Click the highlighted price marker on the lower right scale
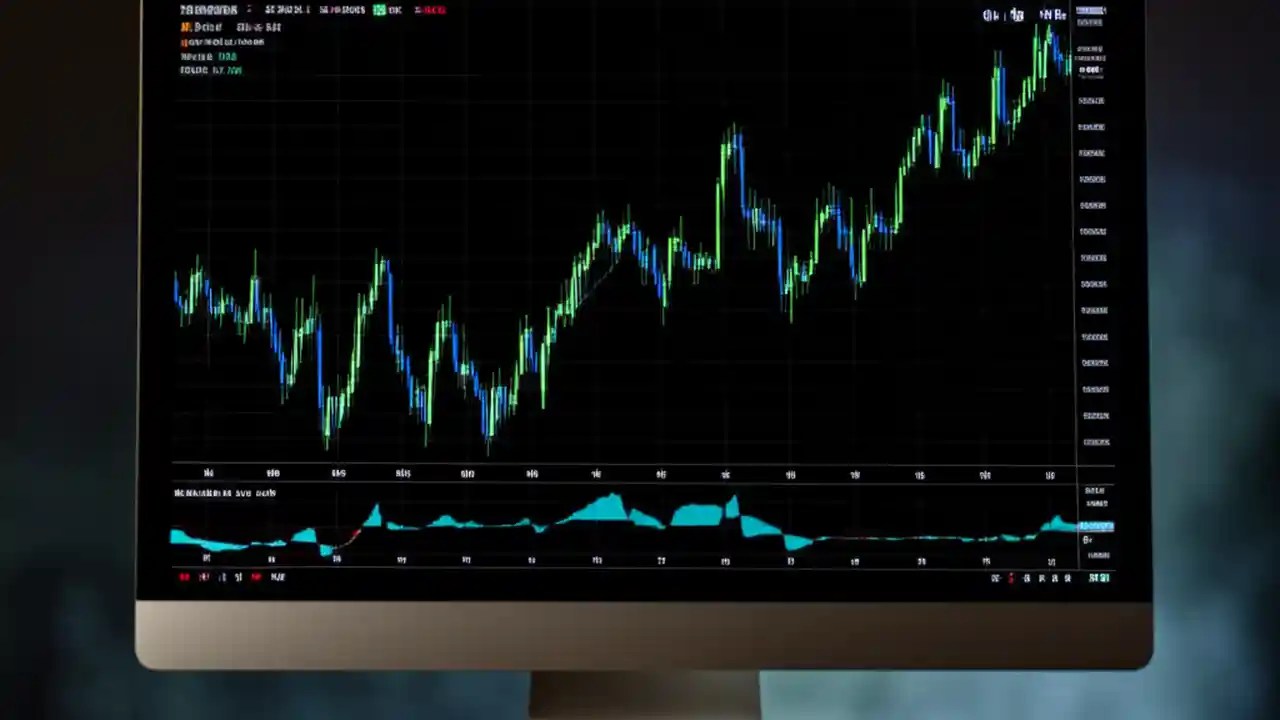 pos(1095,525)
